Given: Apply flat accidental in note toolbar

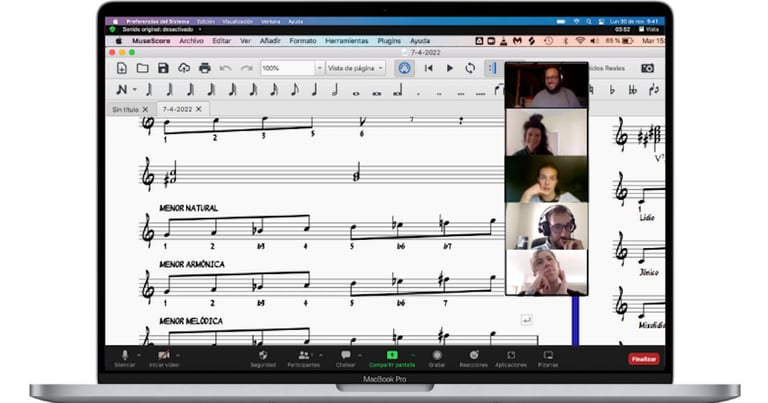Looking at the screenshot, I should (612, 90).
